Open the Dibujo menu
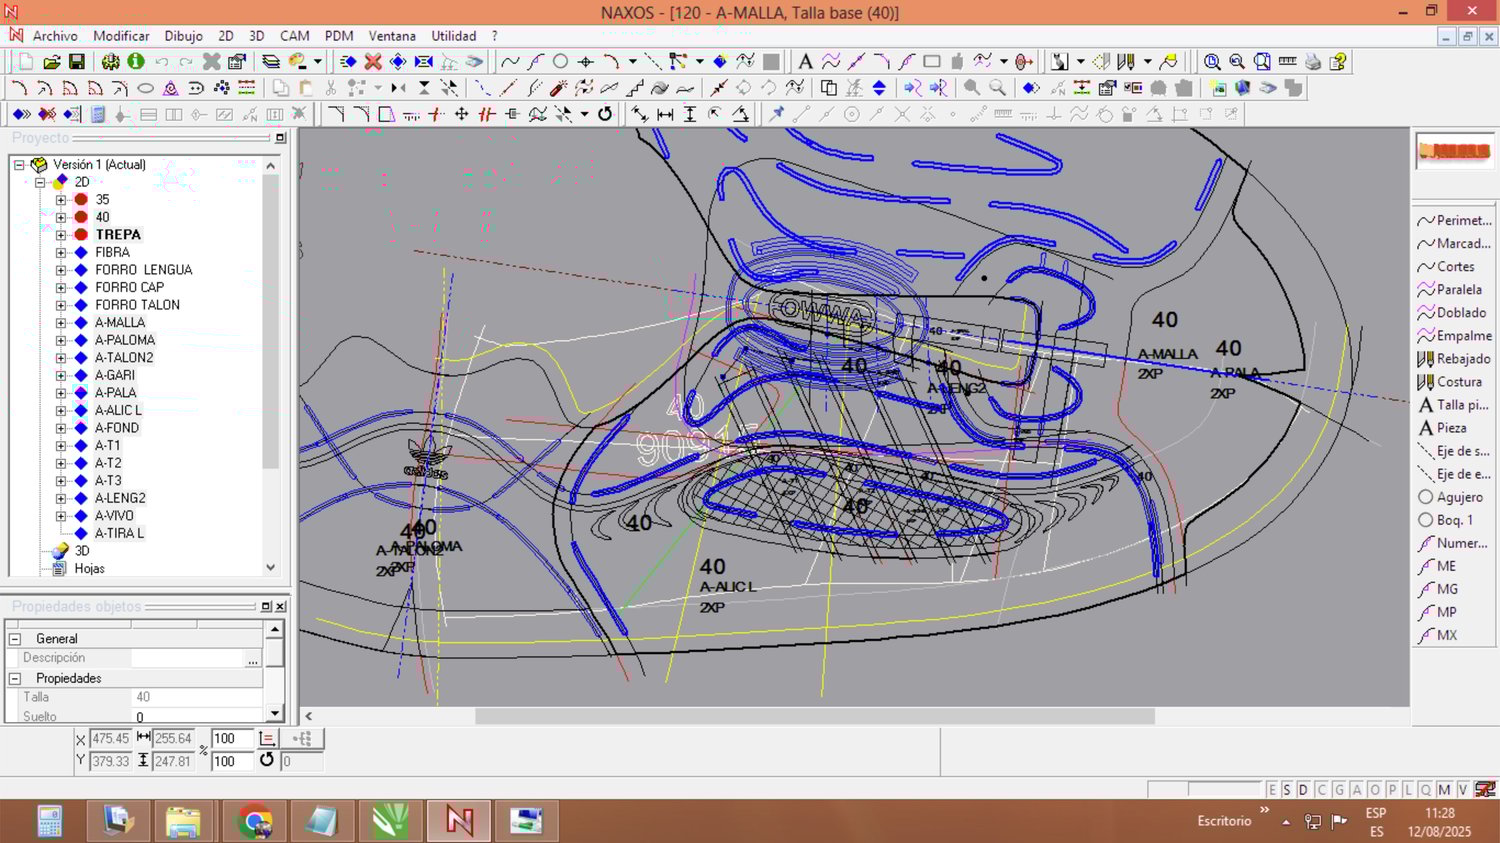Viewport: 1500px width, 843px height. pos(183,36)
